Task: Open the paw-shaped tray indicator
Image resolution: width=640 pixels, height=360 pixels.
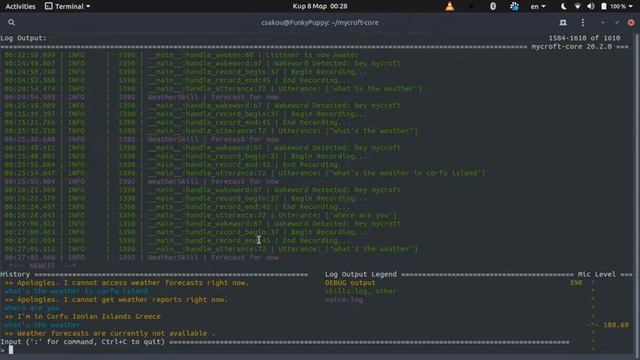Action: [514, 6]
